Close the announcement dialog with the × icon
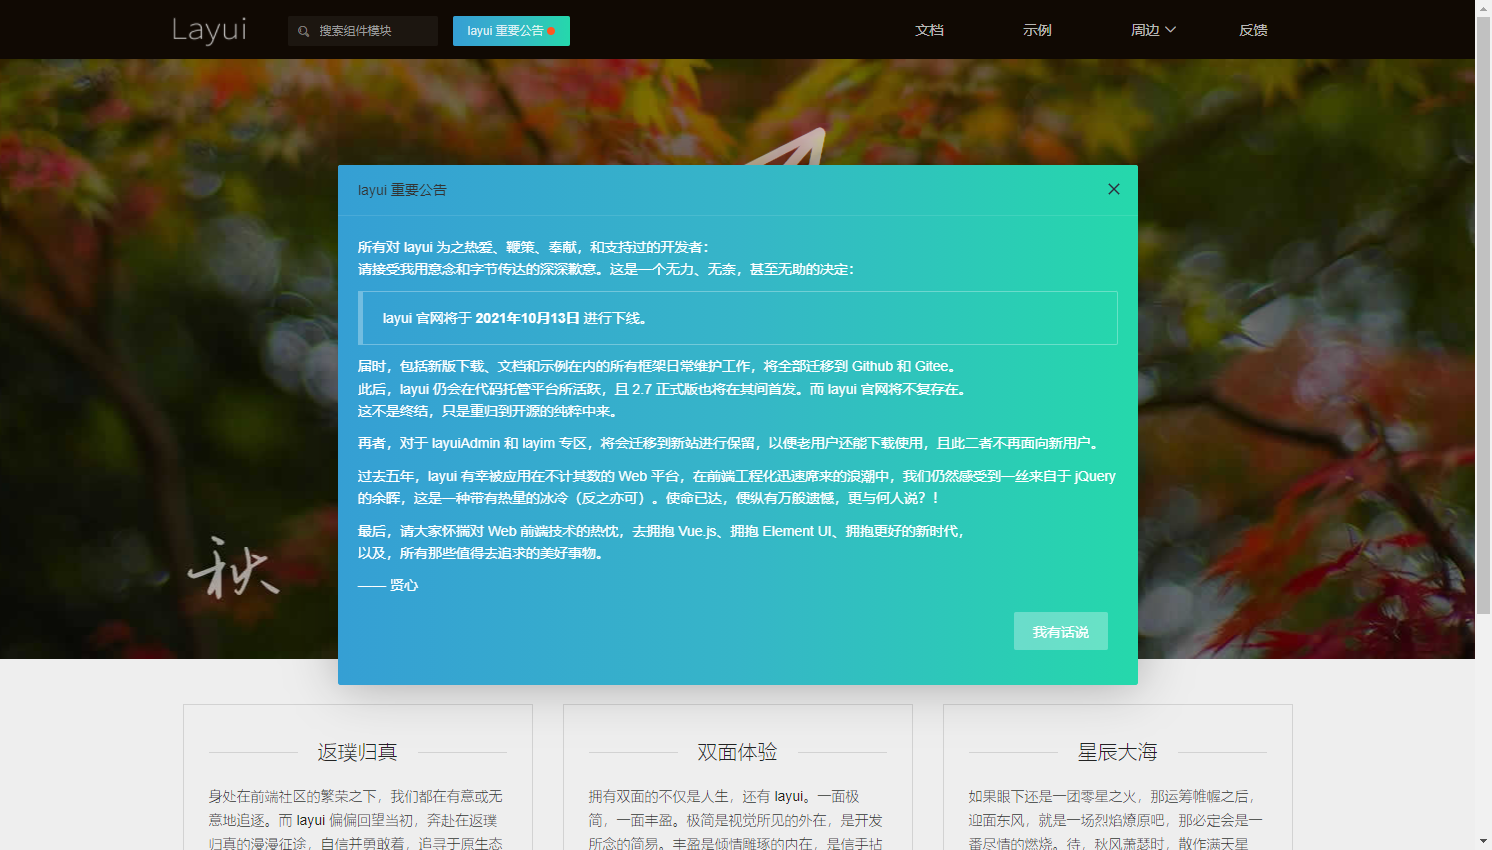 pos(1113,189)
